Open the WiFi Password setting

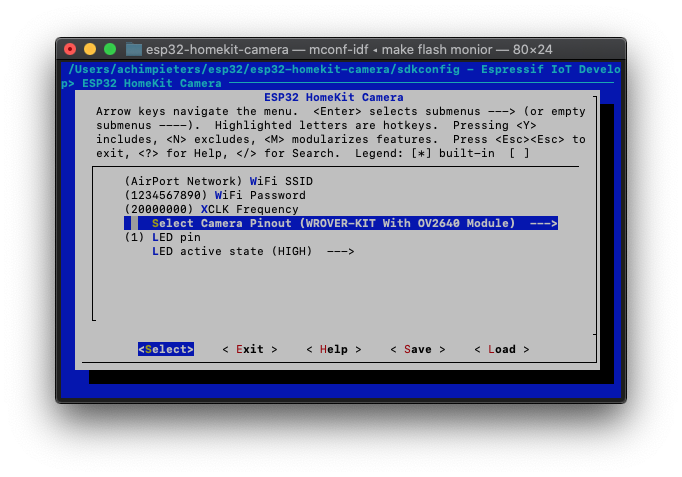215,195
